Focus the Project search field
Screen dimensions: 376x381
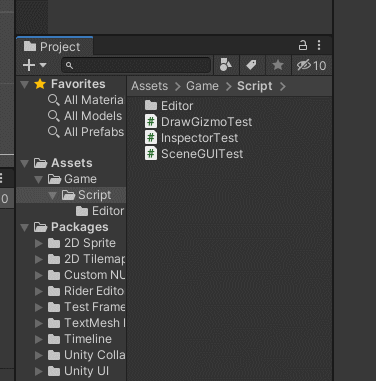(x=136, y=65)
